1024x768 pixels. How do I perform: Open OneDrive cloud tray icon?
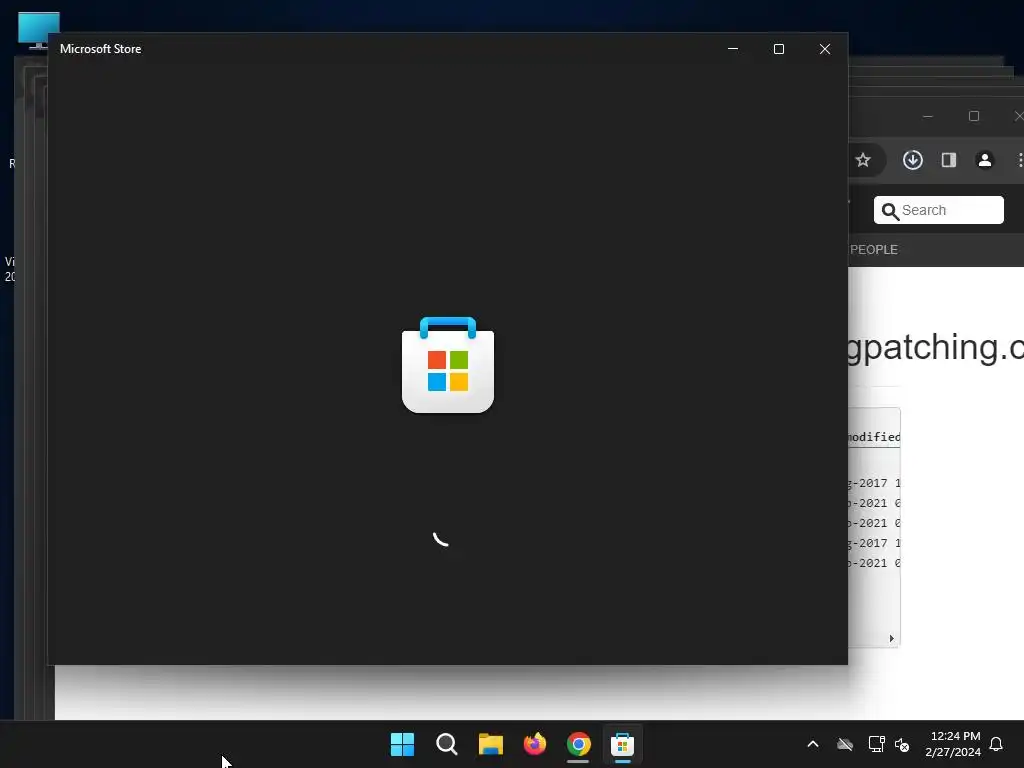[845, 744]
